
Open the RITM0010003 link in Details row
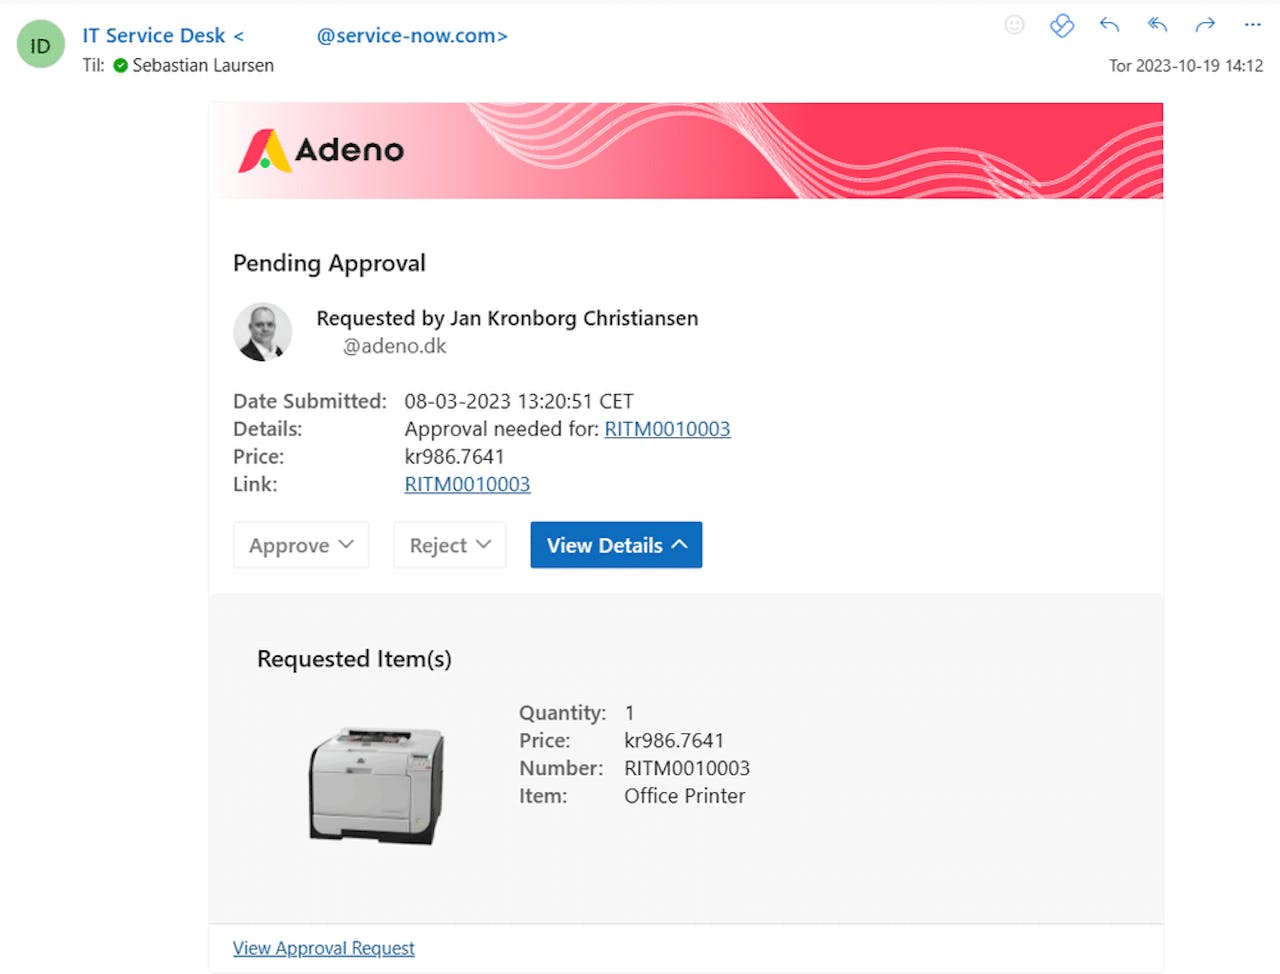pos(667,428)
